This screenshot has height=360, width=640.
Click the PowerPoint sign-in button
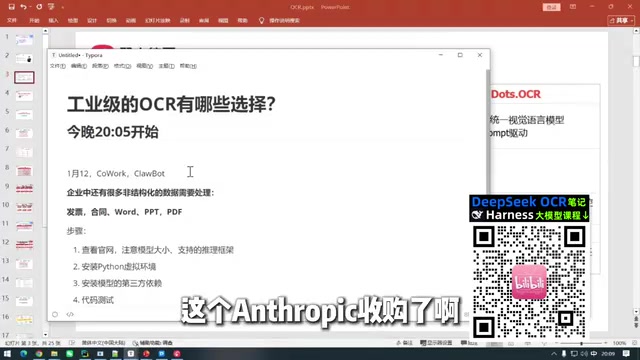point(551,7)
